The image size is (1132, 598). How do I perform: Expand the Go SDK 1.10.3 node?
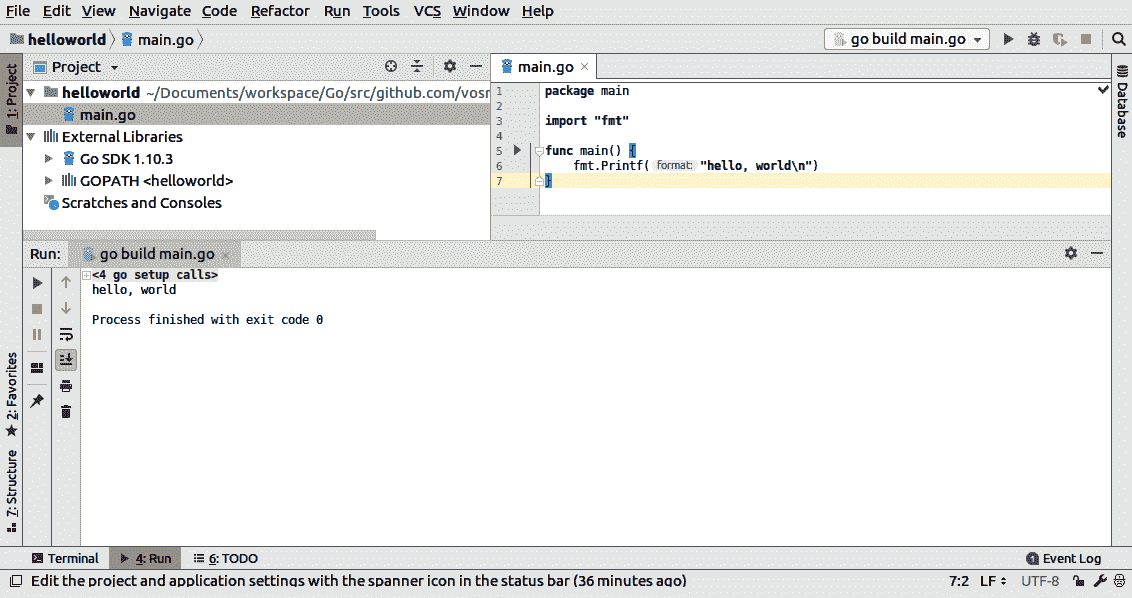pos(48,159)
